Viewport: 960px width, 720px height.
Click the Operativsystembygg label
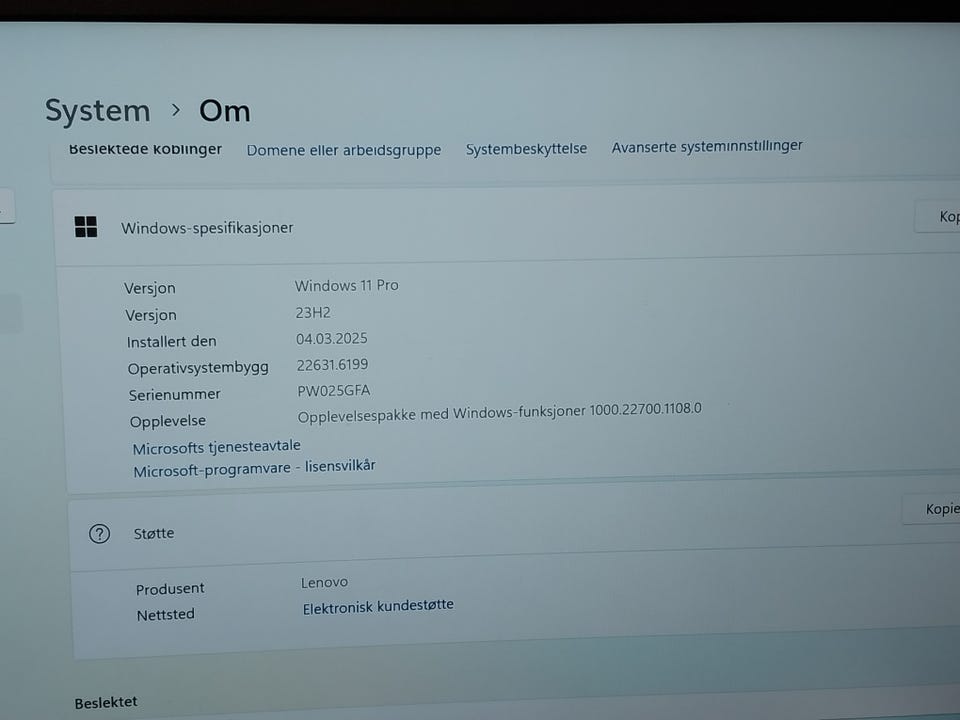(x=198, y=368)
